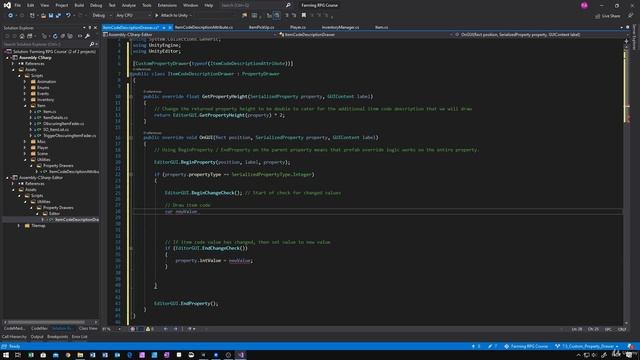Click the Solution Explorer refresh icon
The width and height of the screenshot is (640, 360).
pos(55,36)
